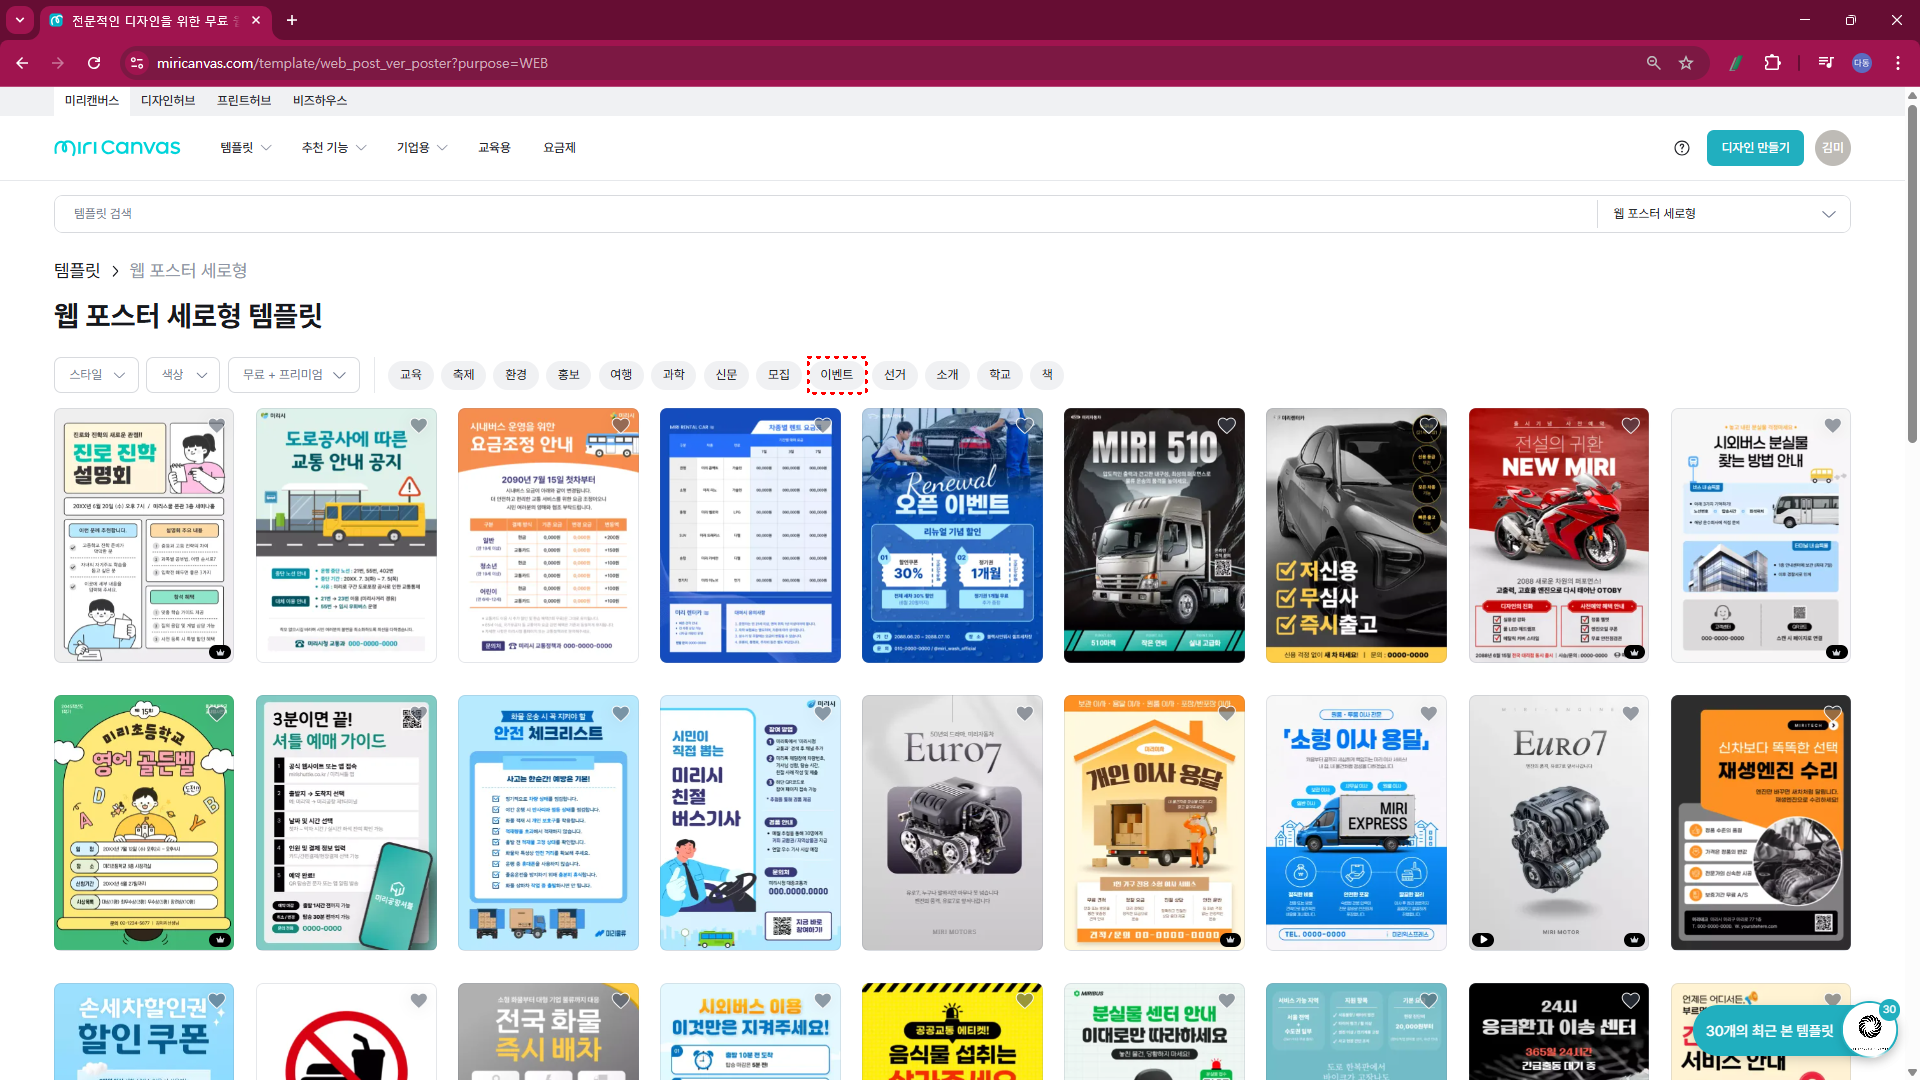Filter templates by the 축제 tag
Image resolution: width=1920 pixels, height=1080 pixels.
463,375
